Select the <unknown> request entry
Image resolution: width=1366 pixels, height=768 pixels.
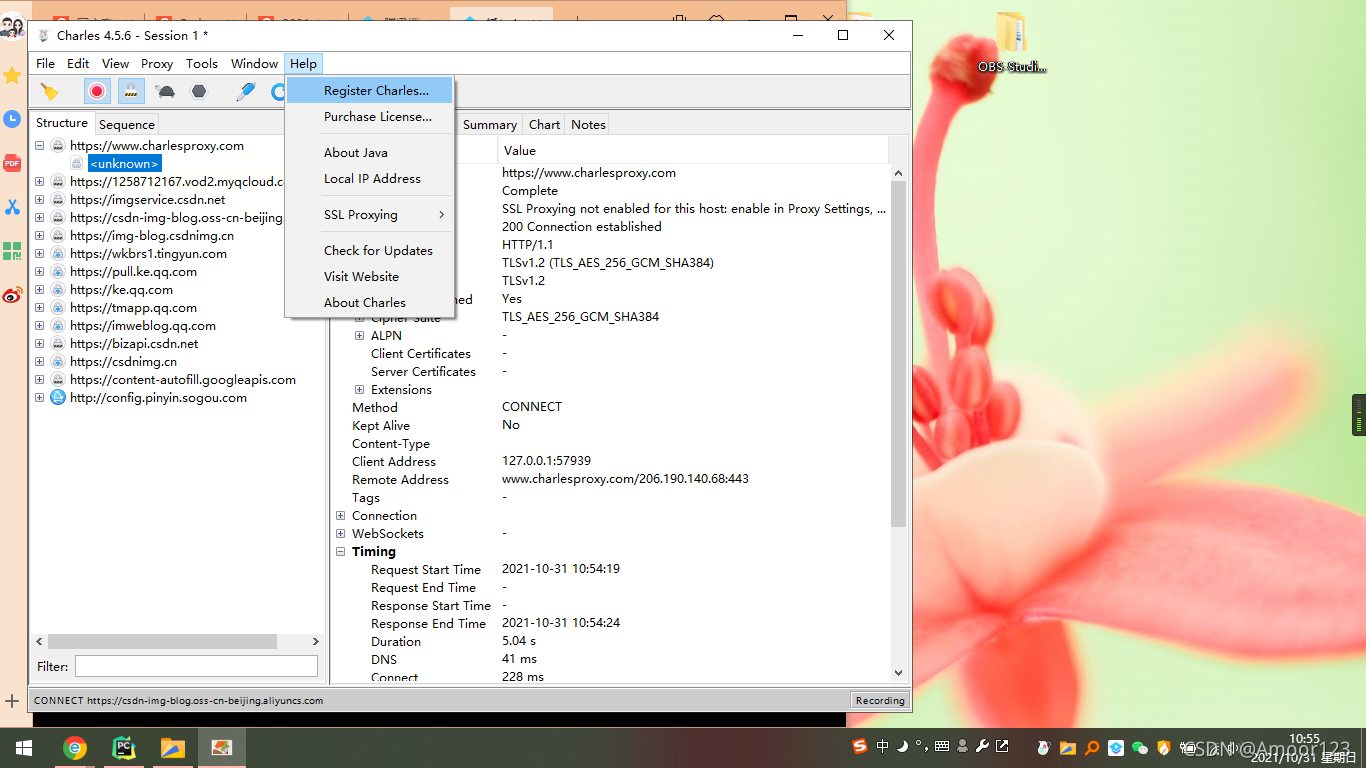click(x=124, y=163)
